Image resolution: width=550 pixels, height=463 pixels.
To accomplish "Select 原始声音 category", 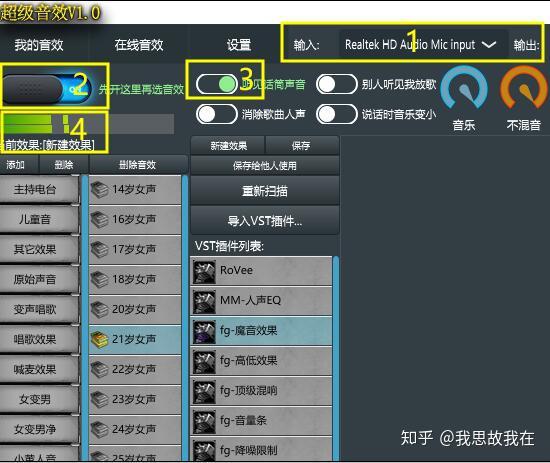I will coord(39,280).
